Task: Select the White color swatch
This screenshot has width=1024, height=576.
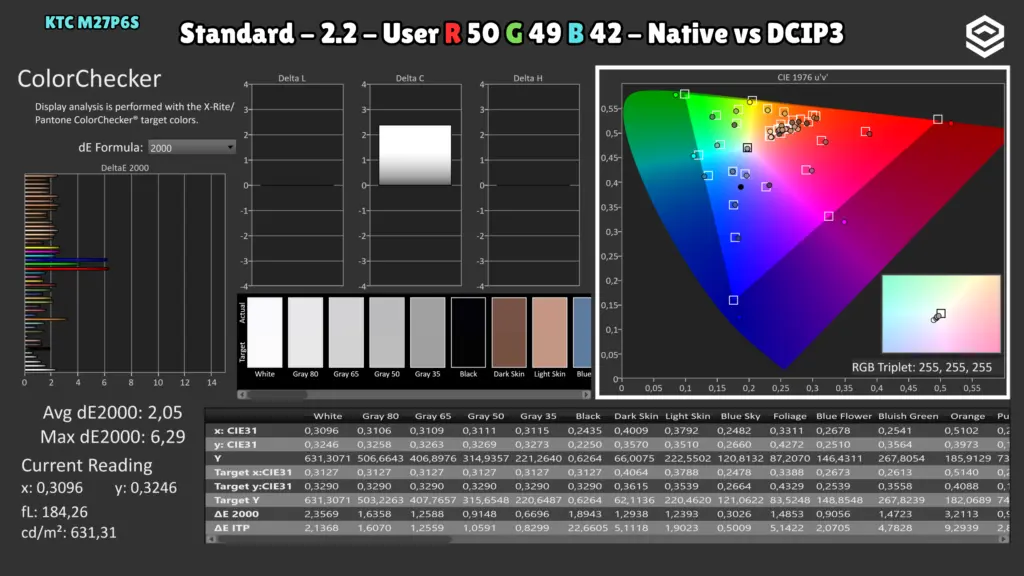Action: 264,332
